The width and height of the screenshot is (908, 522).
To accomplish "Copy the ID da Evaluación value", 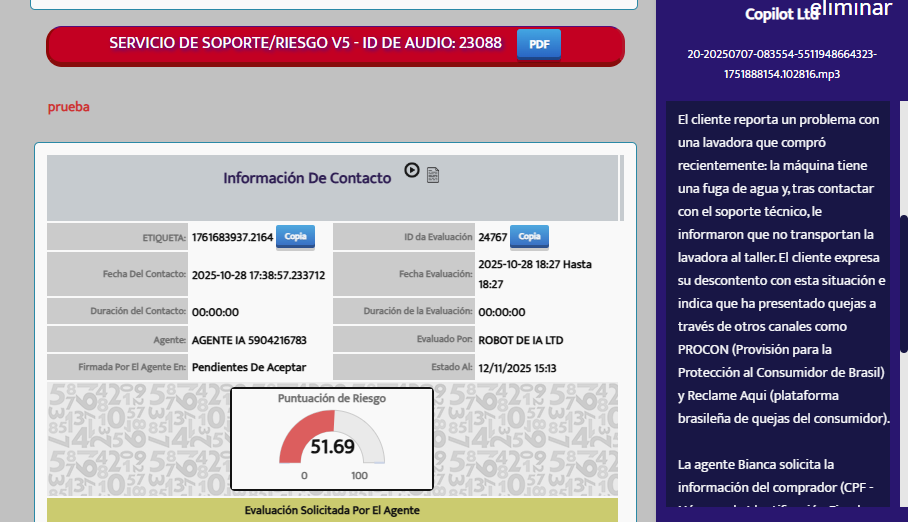I will point(529,237).
